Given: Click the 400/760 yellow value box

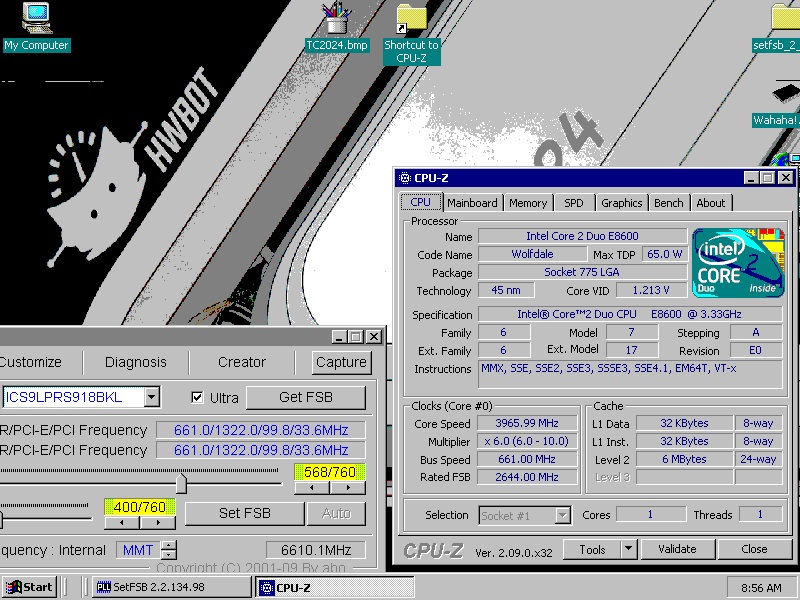Looking at the screenshot, I should click(x=140, y=507).
